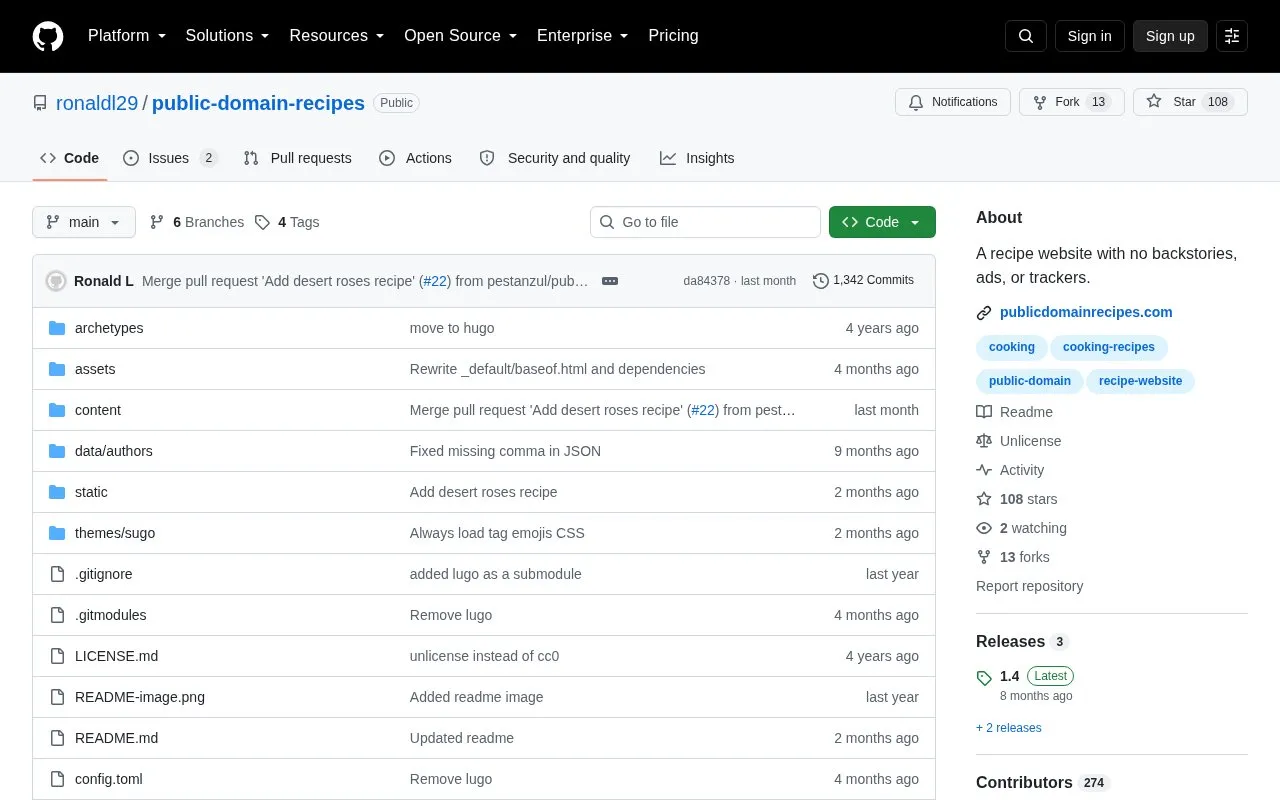
Task: Open the search magnifier button
Action: pos(1026,36)
